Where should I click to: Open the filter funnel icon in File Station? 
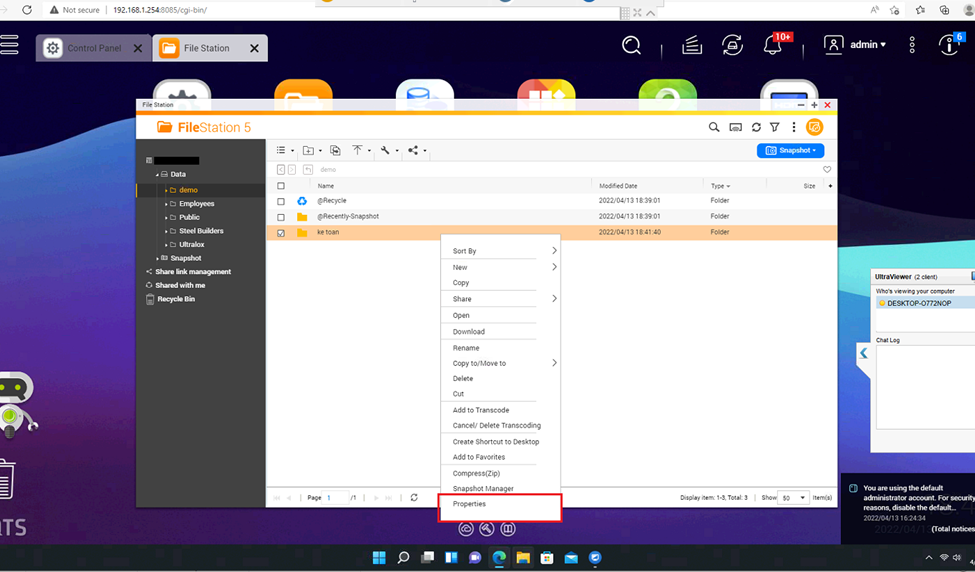pos(774,128)
